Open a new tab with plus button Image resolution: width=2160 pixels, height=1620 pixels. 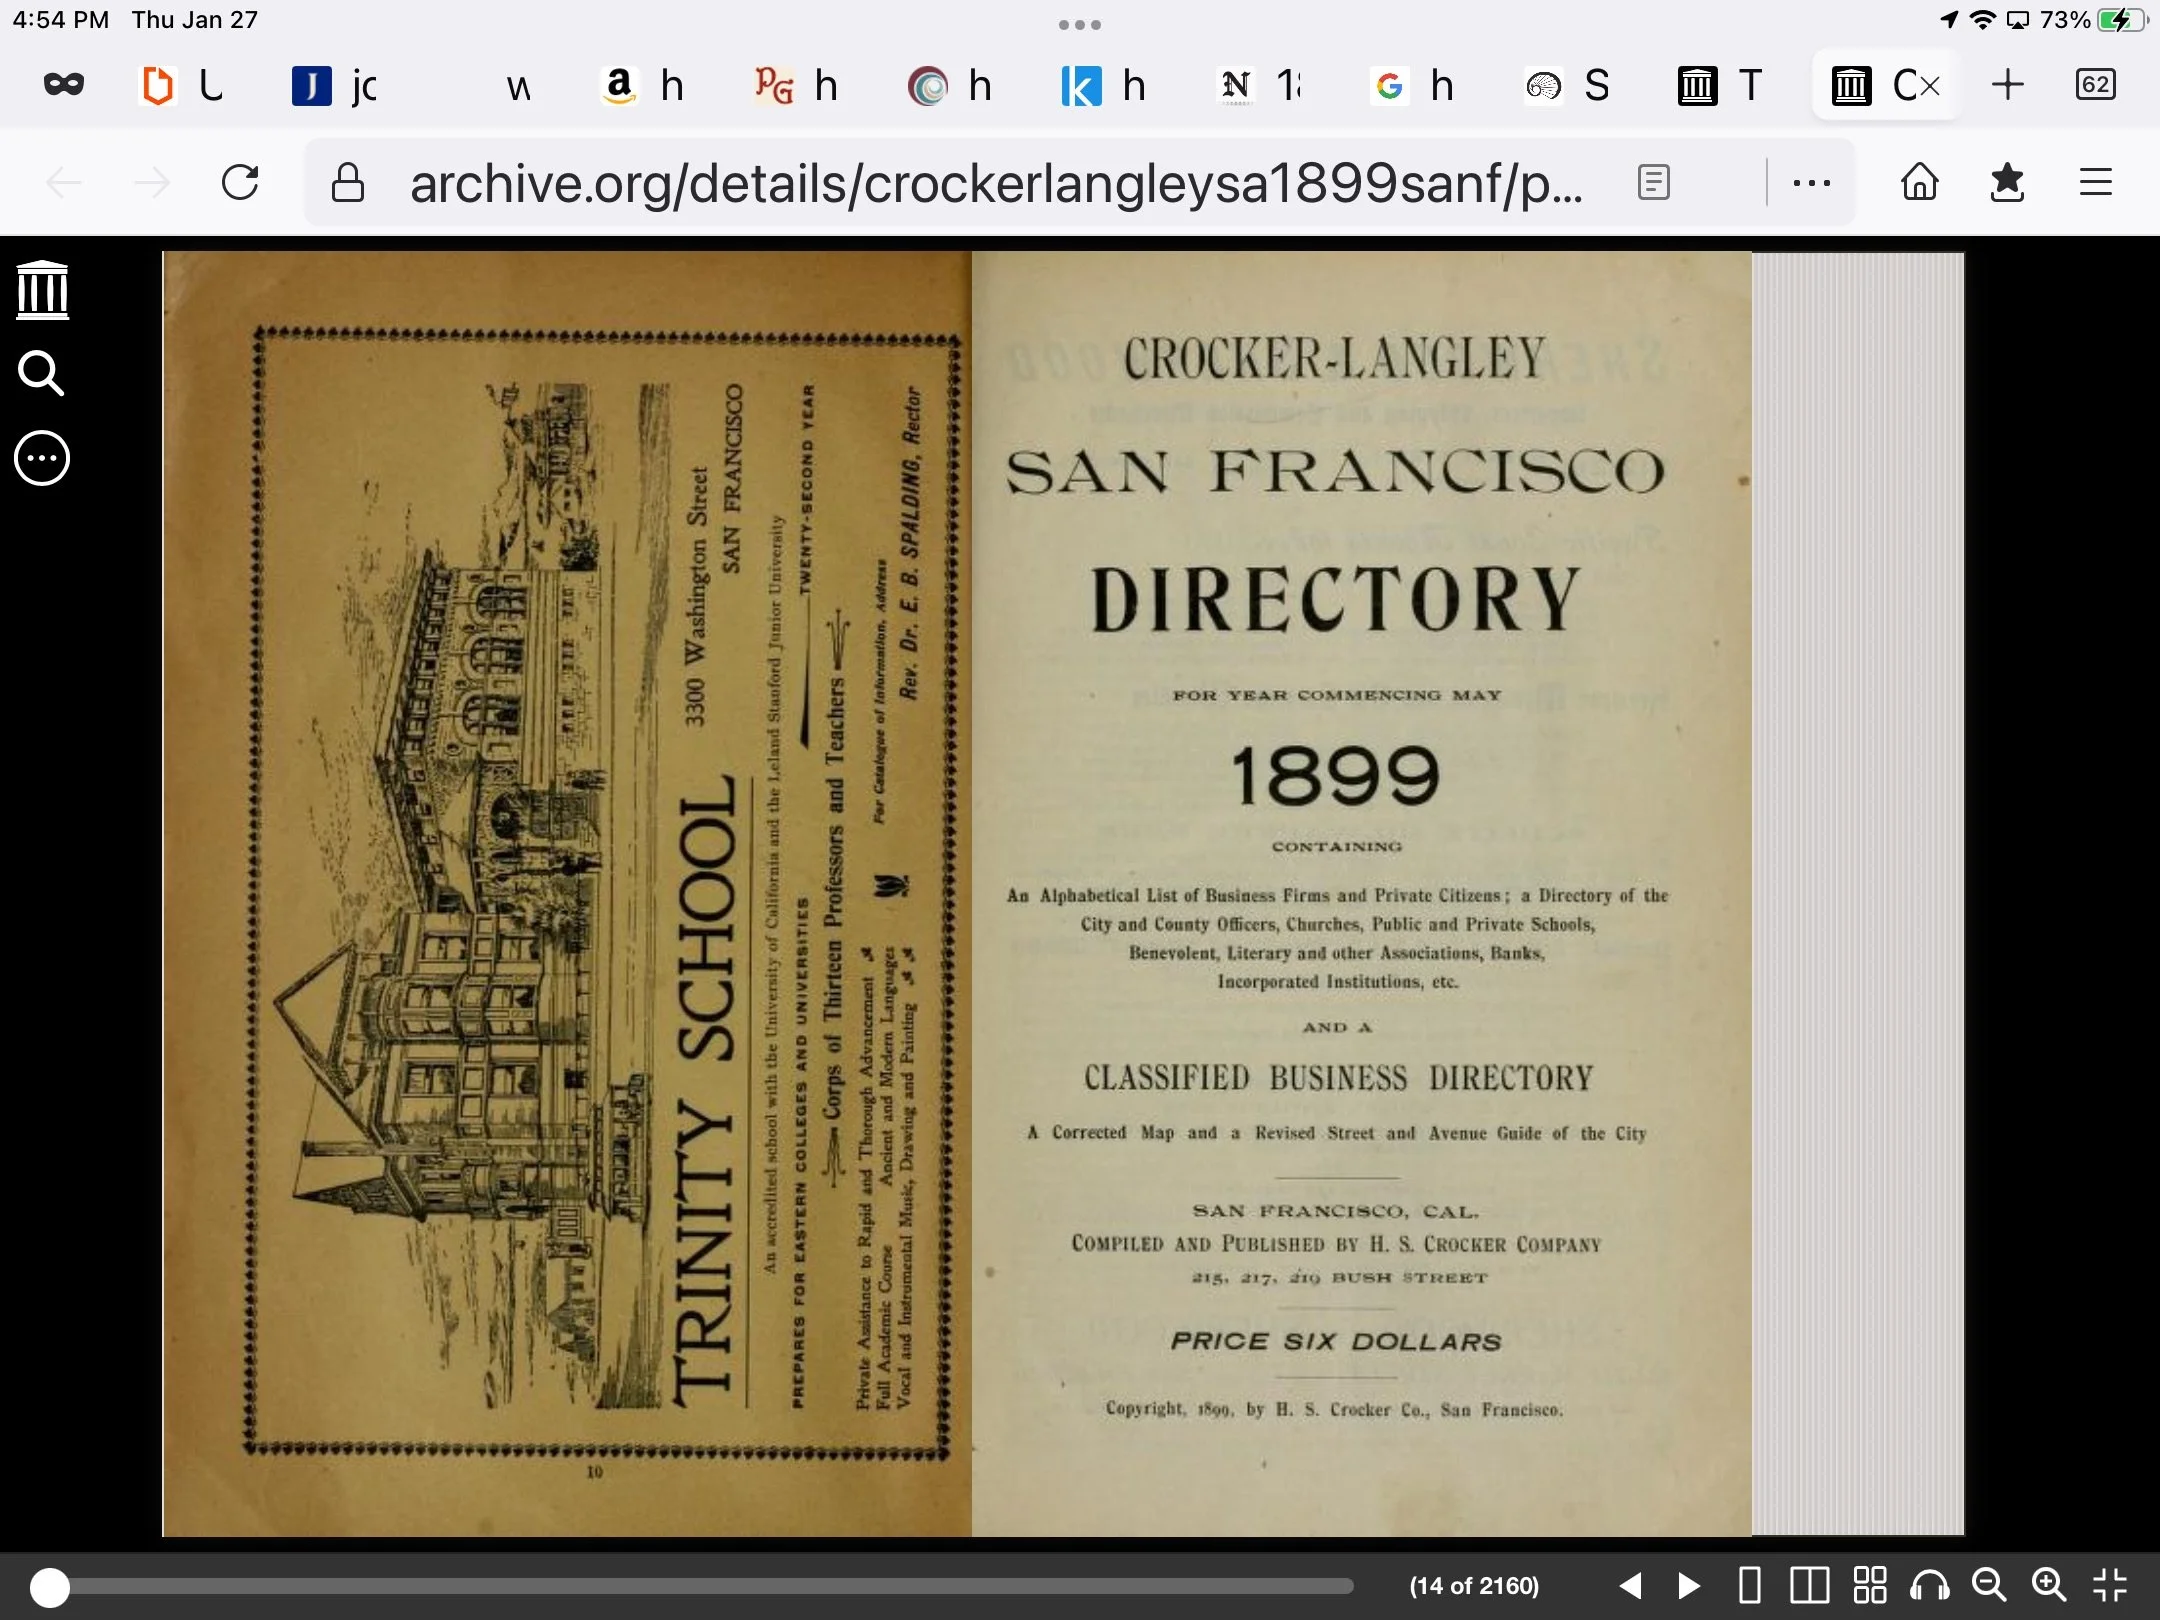(2007, 85)
